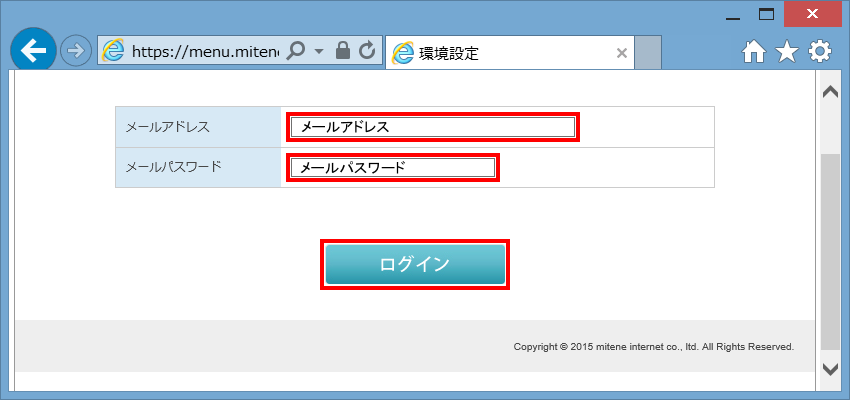Click the Copyright 2015 mitene internet text
The image size is (850, 400).
tap(654, 346)
